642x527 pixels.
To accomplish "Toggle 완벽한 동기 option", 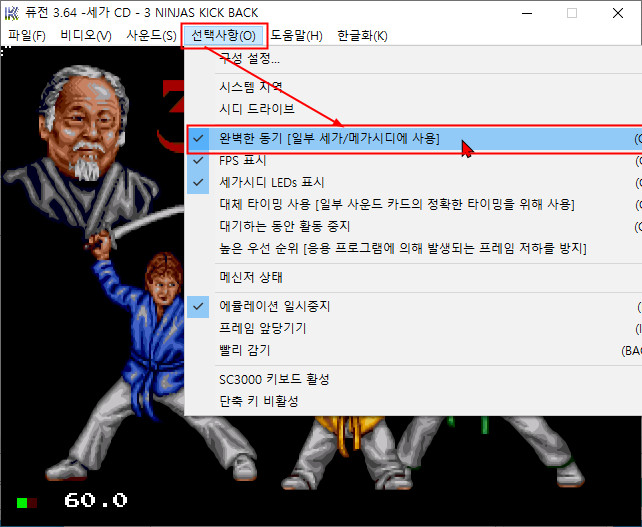I will coord(414,138).
